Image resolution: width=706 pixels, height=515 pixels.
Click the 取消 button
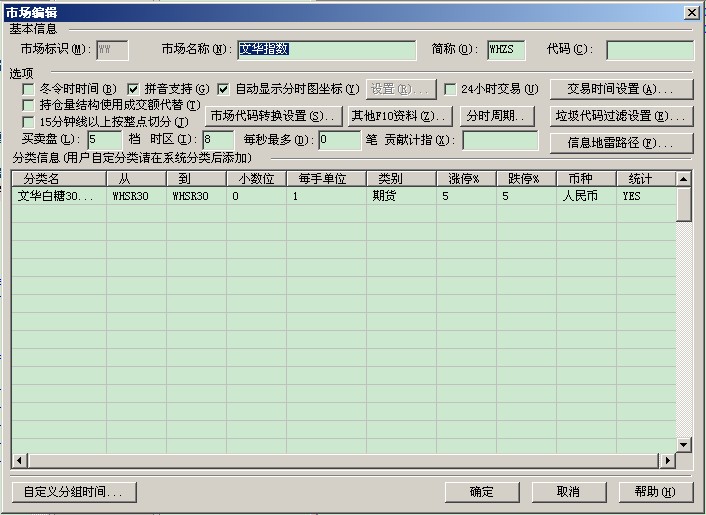pyautogui.click(x=568, y=492)
